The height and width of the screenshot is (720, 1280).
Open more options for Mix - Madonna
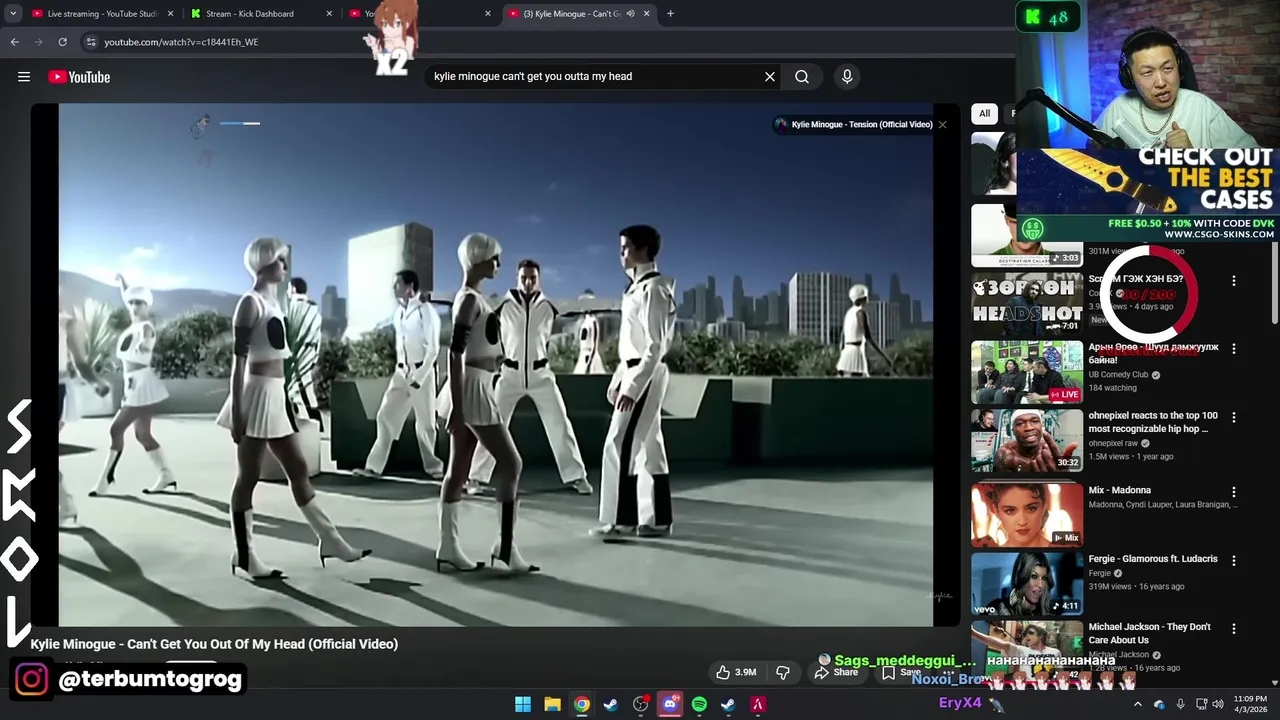click(1234, 492)
